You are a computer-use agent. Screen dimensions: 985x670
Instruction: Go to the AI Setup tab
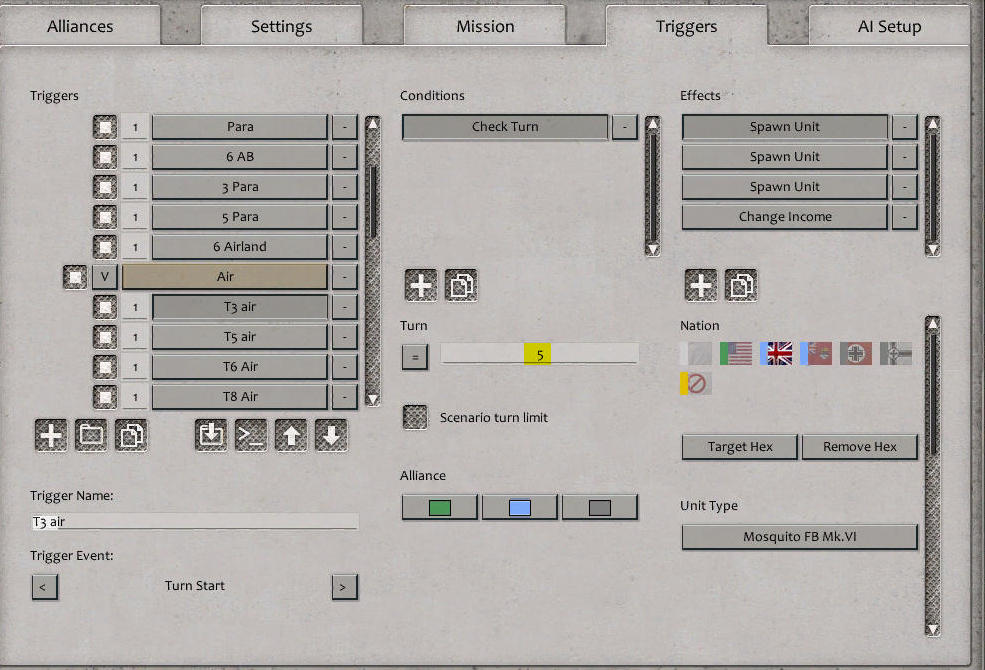pyautogui.click(x=890, y=26)
